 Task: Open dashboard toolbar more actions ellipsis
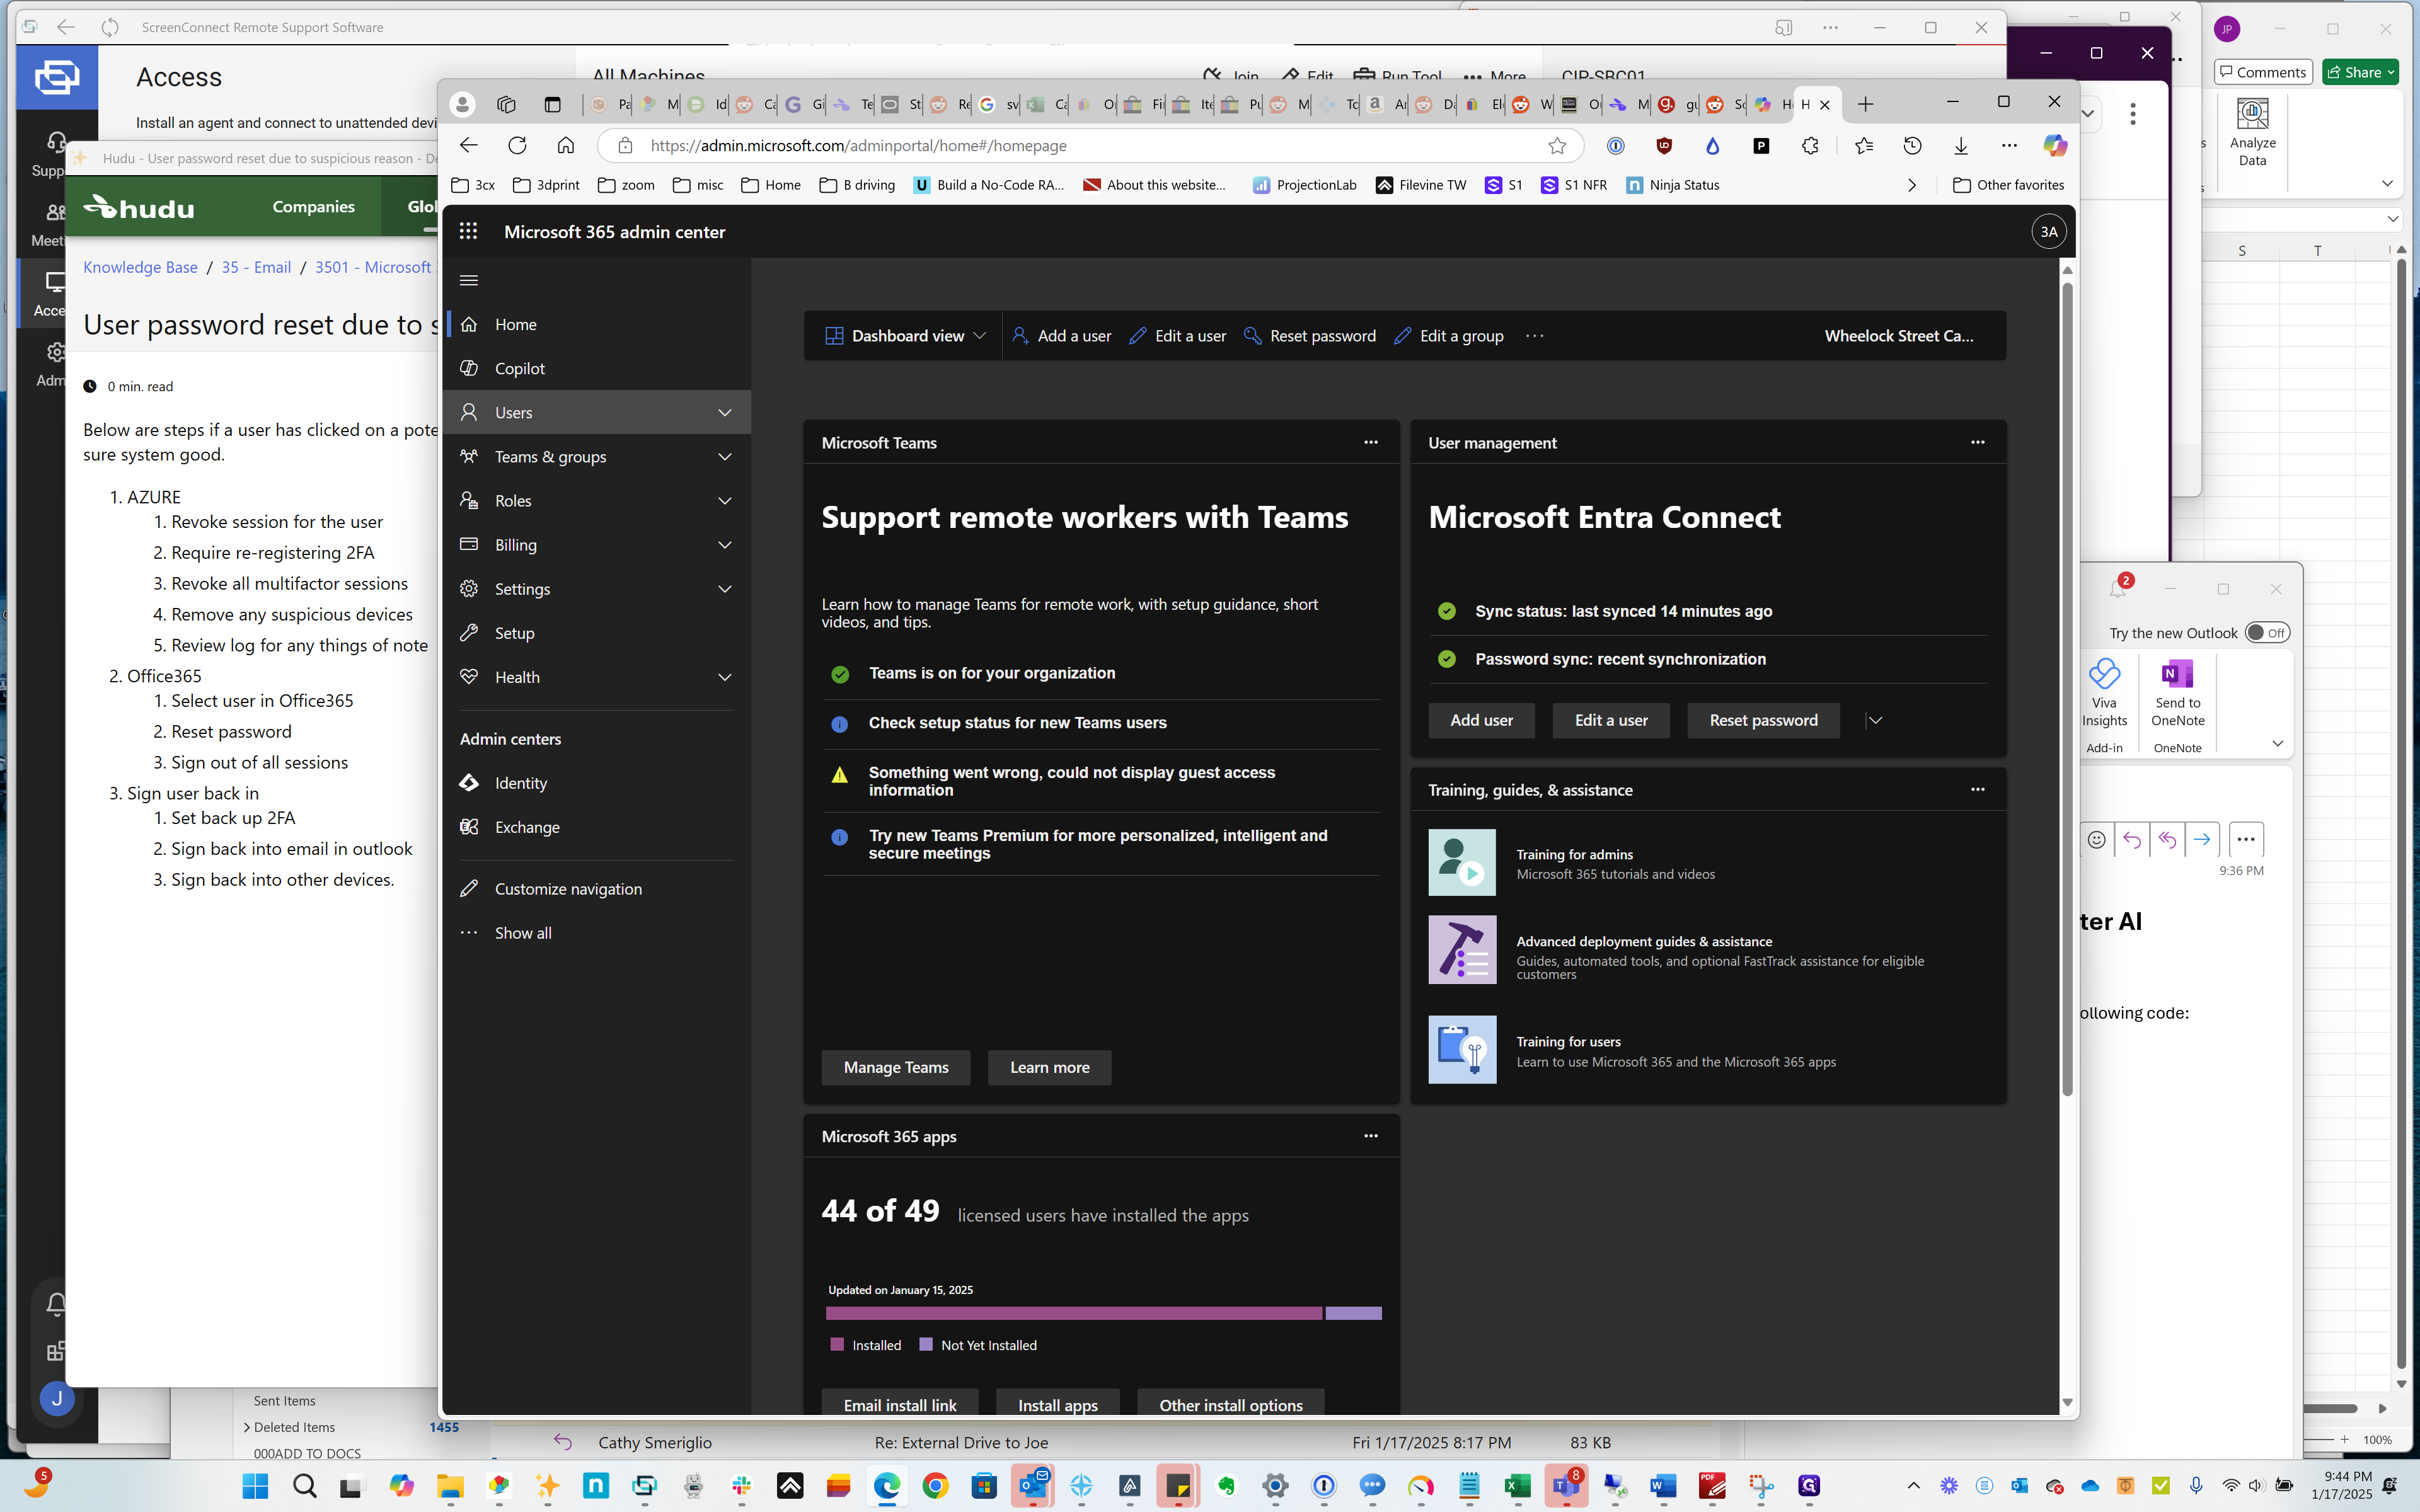point(1535,336)
